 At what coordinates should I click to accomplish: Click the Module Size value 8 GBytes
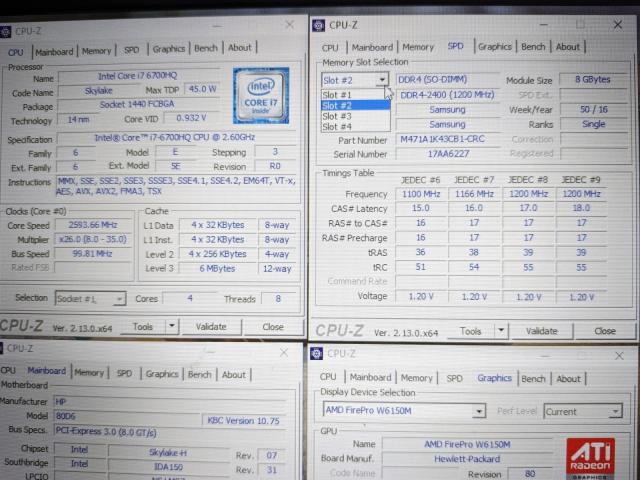pyautogui.click(x=593, y=80)
